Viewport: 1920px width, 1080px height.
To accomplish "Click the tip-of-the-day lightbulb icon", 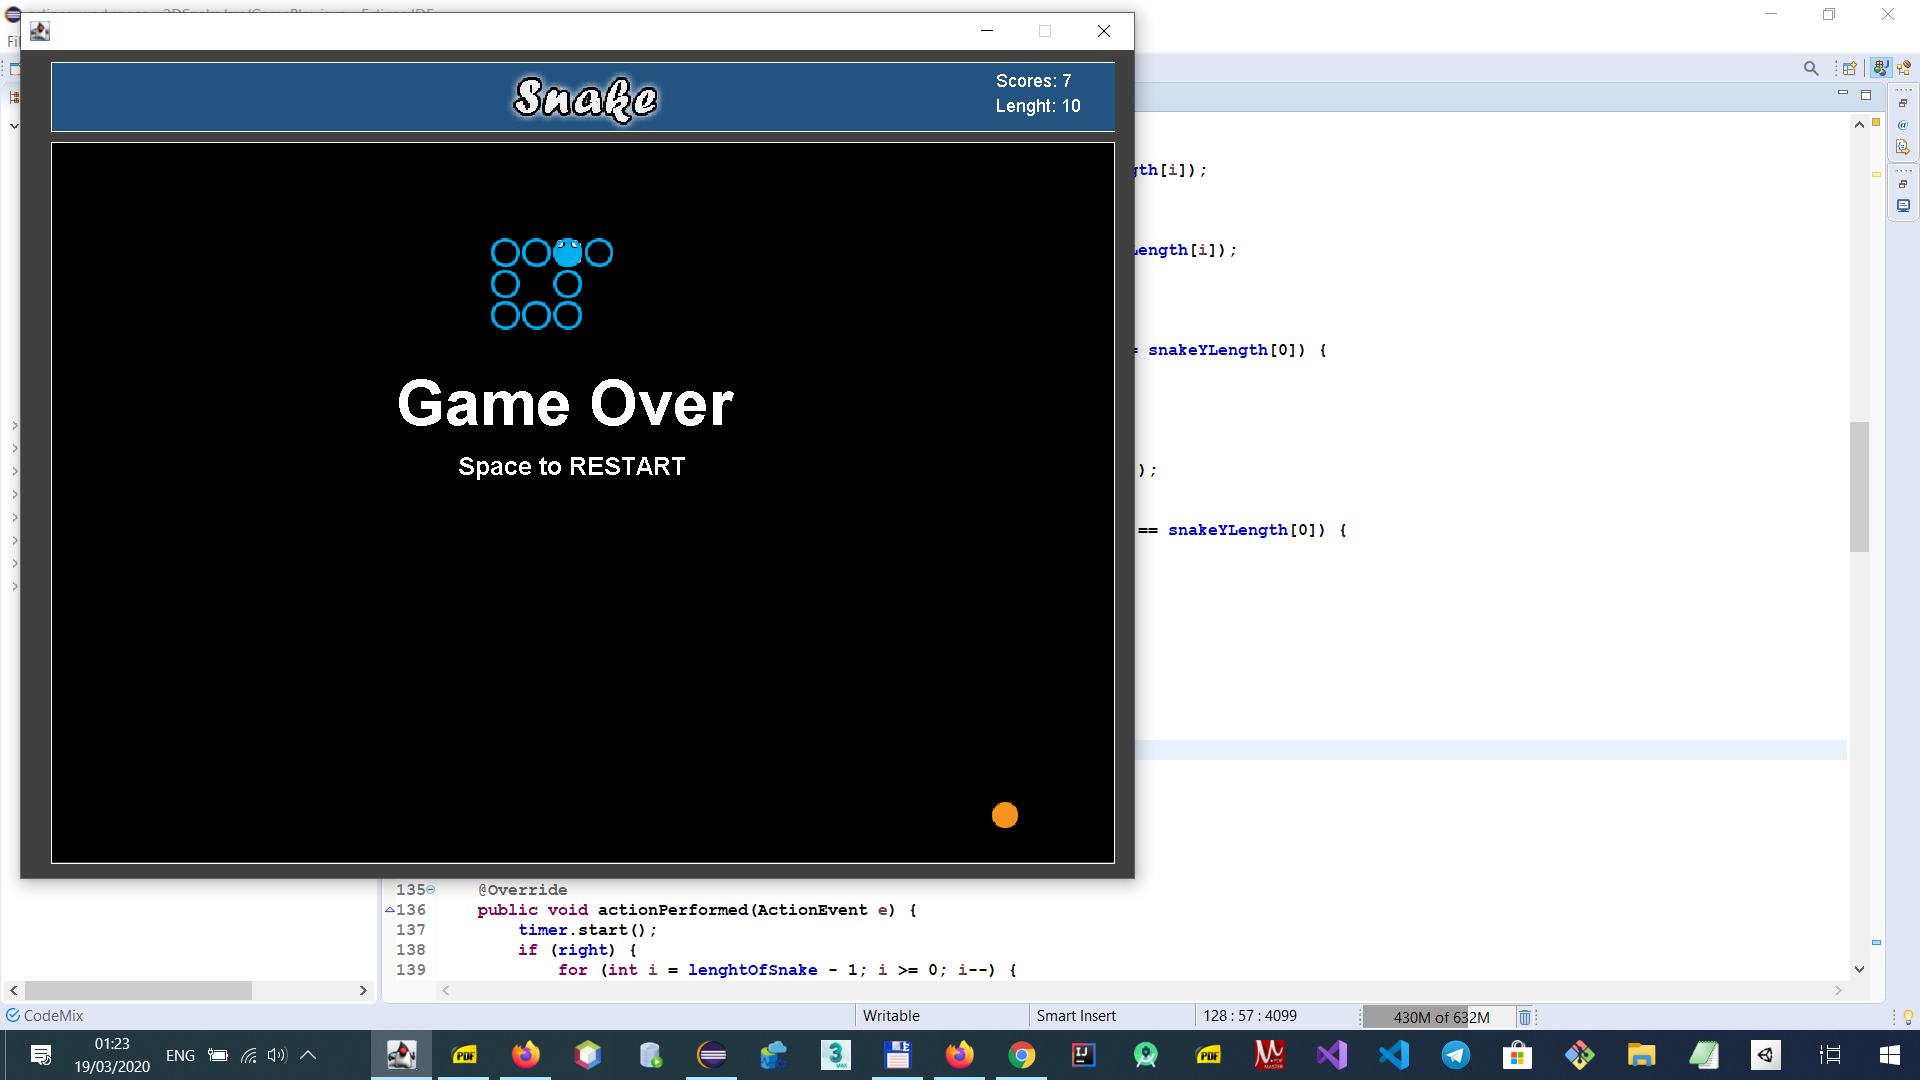I will (1908, 1017).
